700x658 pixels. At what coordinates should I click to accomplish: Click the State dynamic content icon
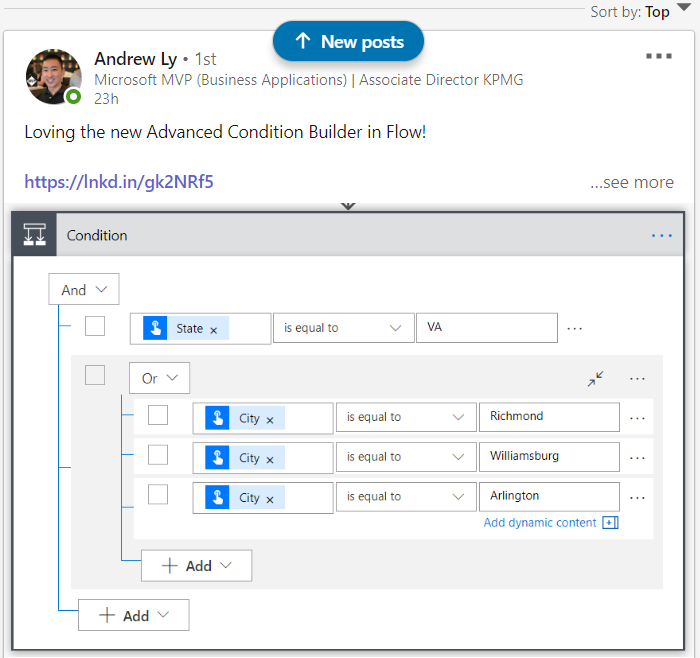(155, 328)
